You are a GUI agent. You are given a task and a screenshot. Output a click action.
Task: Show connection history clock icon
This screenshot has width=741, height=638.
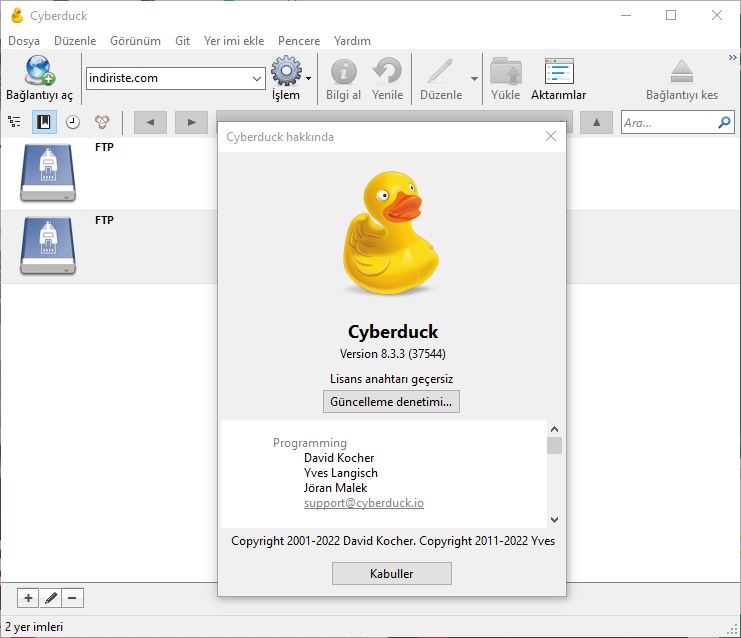pyautogui.click(x=72, y=122)
